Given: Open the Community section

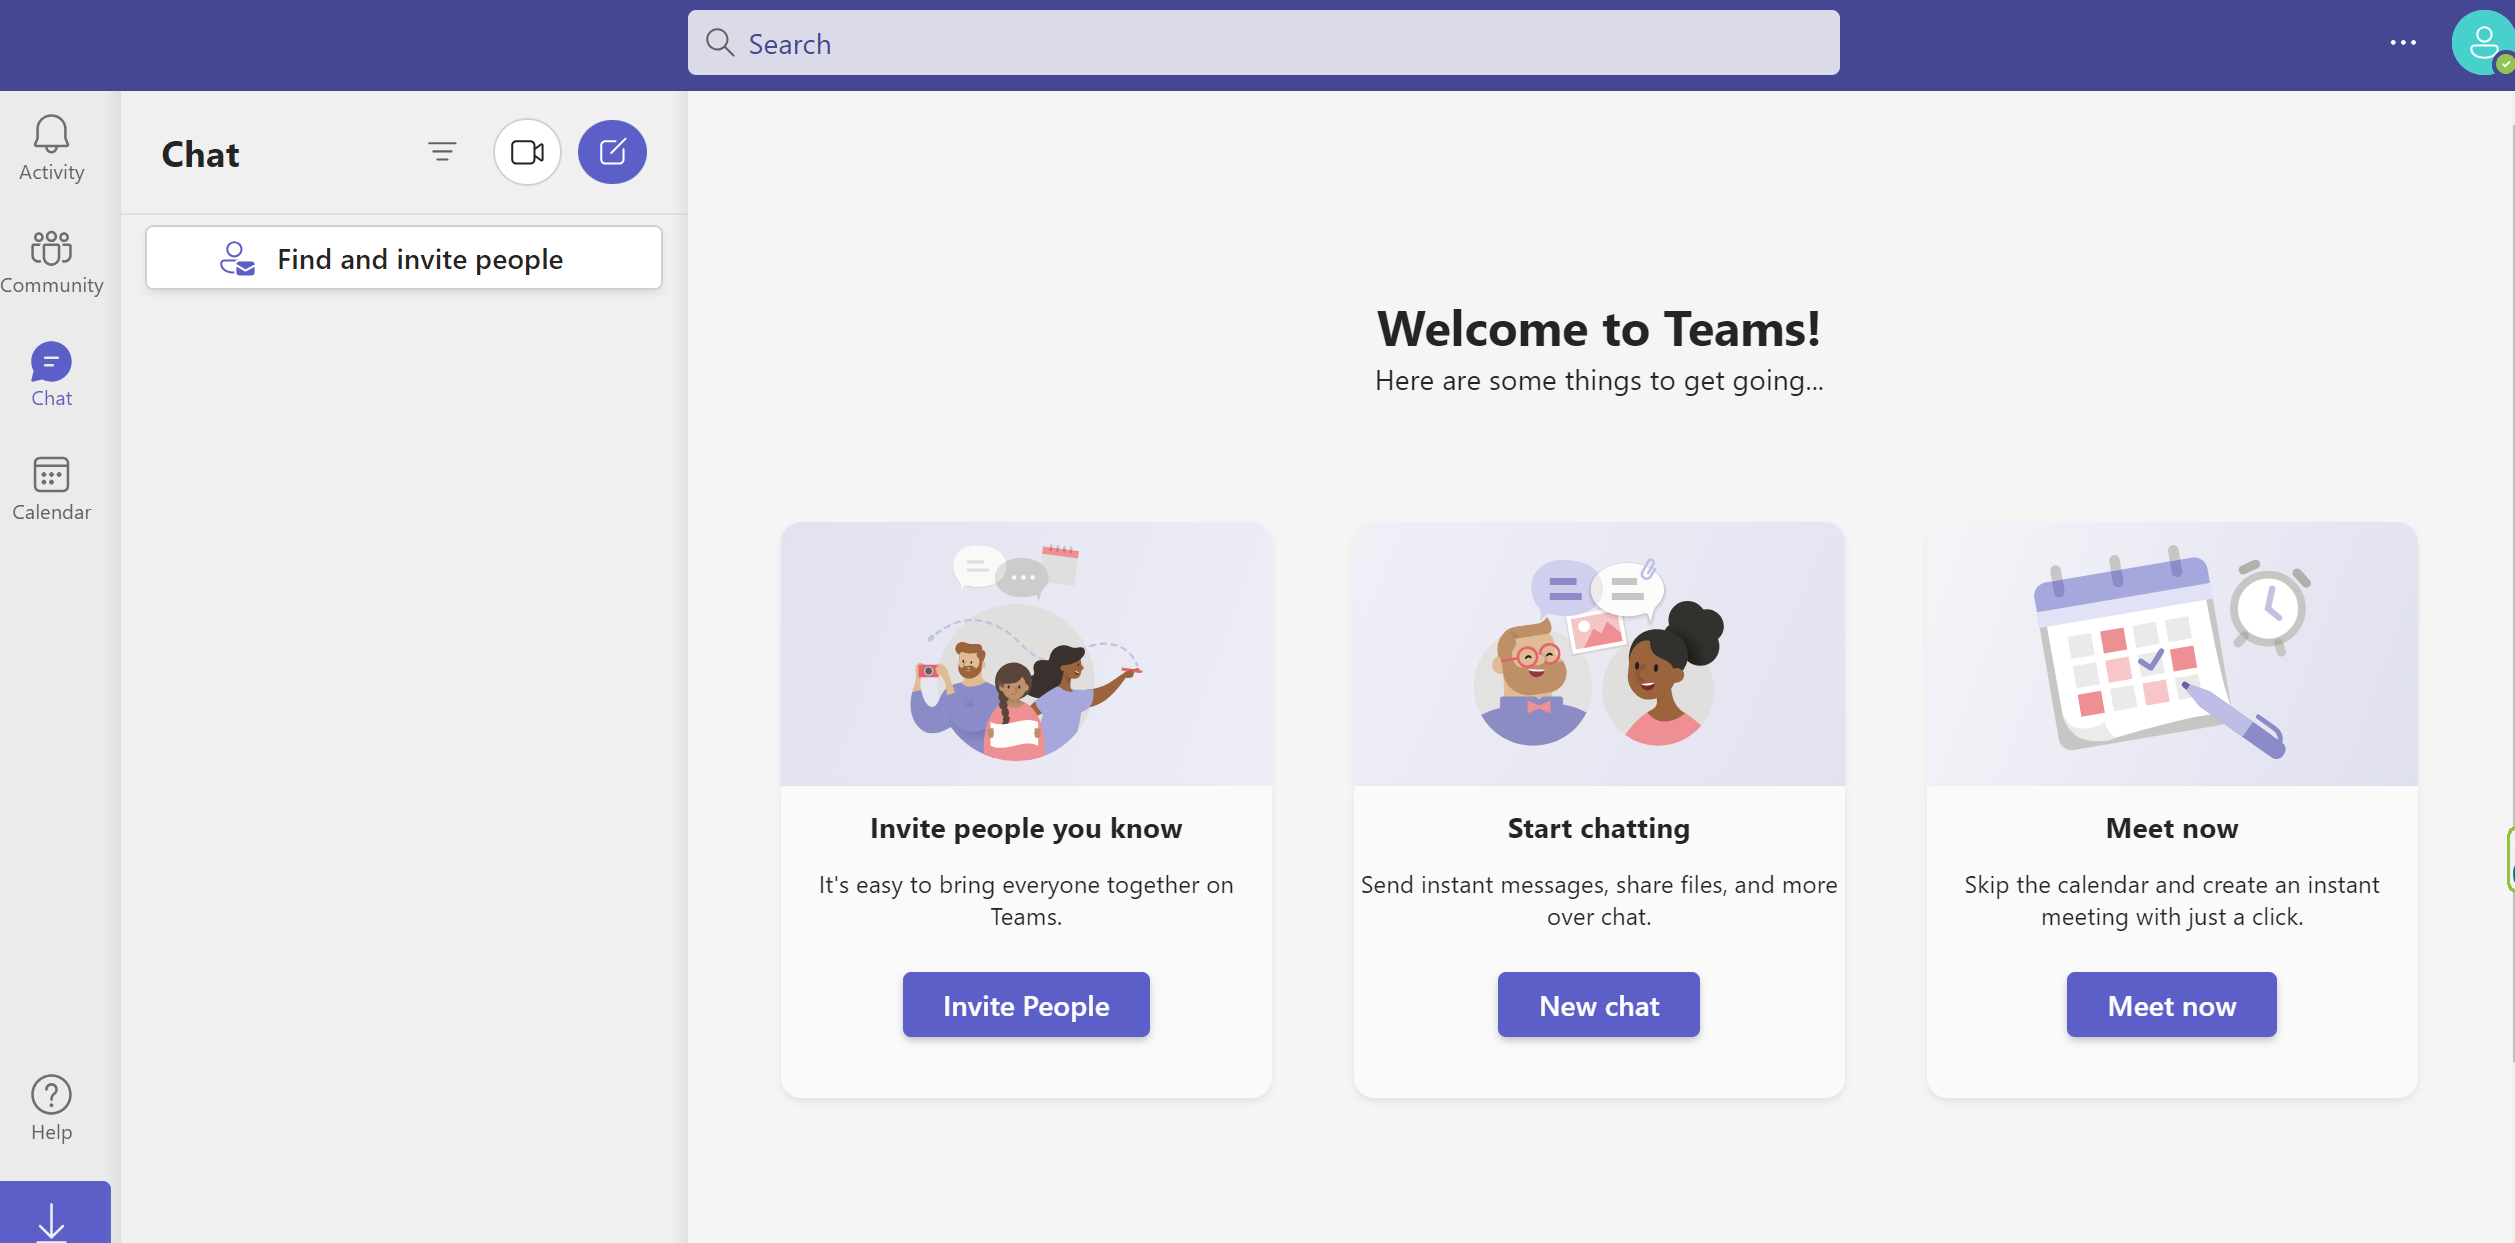Looking at the screenshot, I should [51, 261].
